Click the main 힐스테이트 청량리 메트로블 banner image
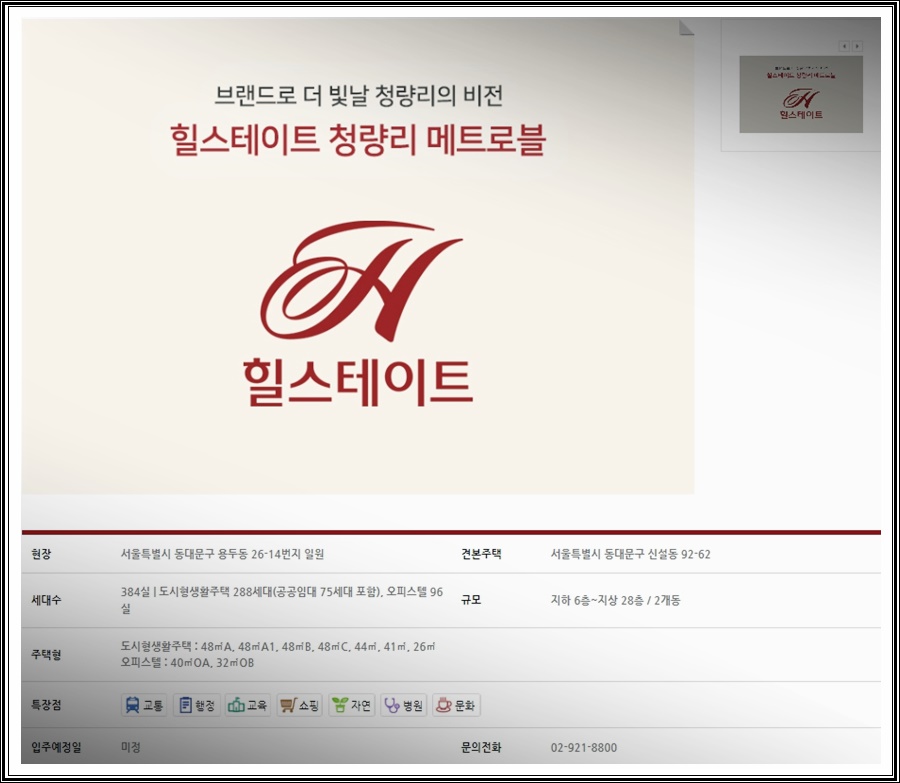The height and width of the screenshot is (783, 900). (358, 256)
